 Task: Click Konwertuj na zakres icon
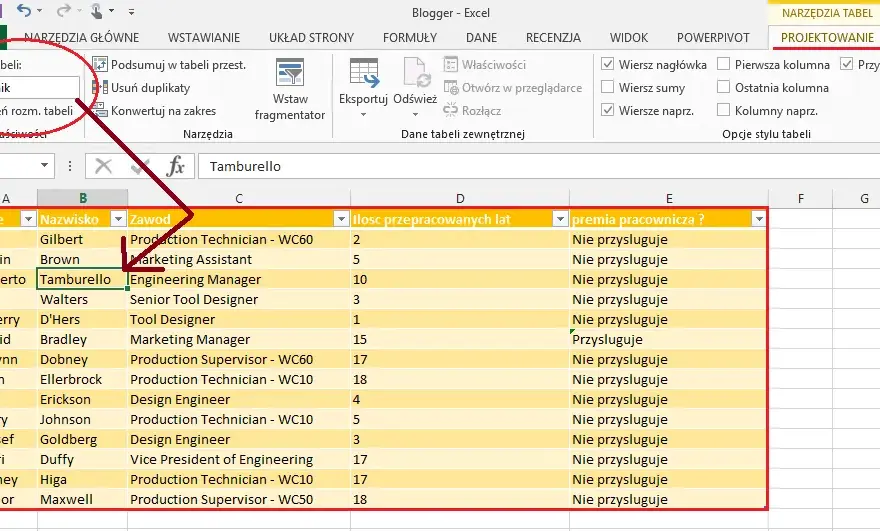100,111
